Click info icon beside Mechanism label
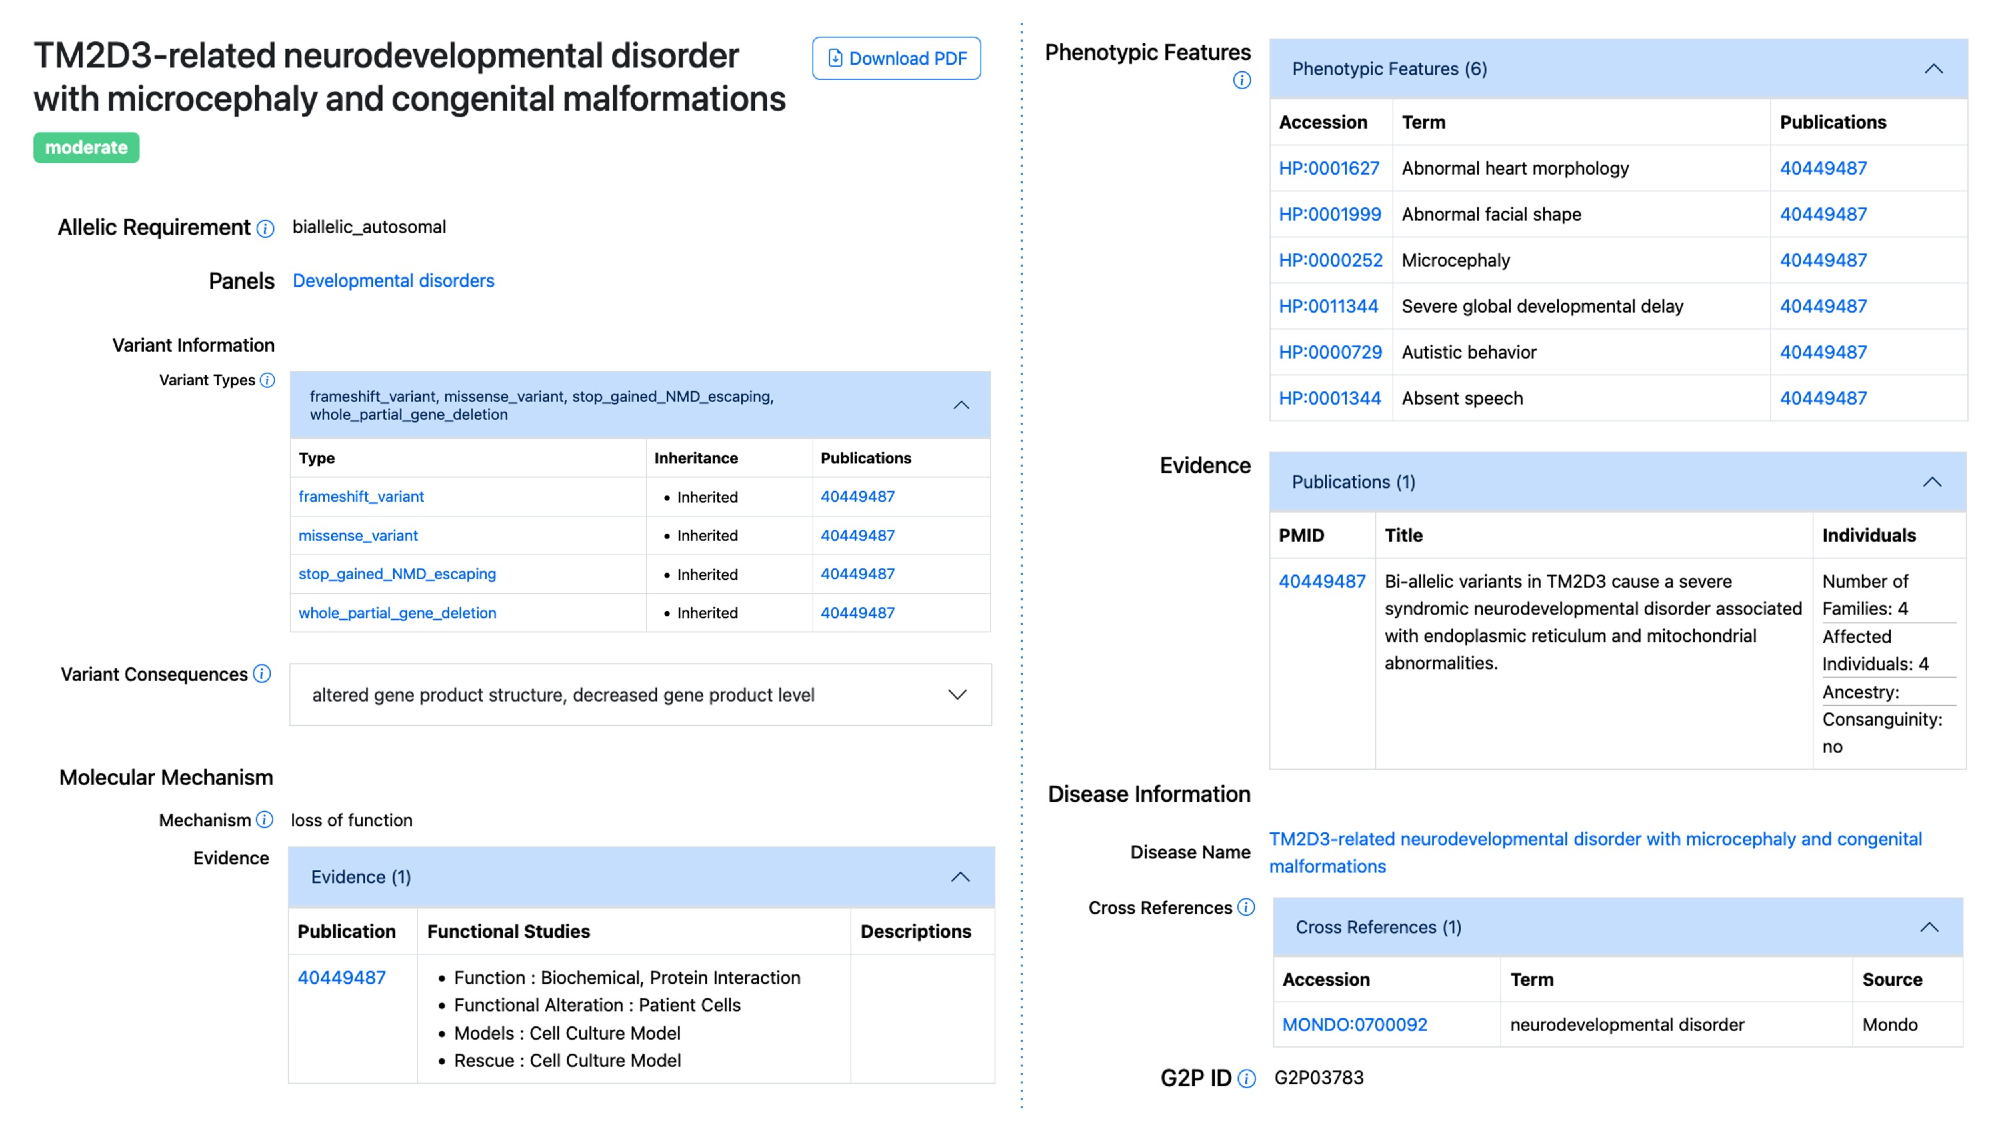Screen dimensions: 2000x1125 (264, 820)
